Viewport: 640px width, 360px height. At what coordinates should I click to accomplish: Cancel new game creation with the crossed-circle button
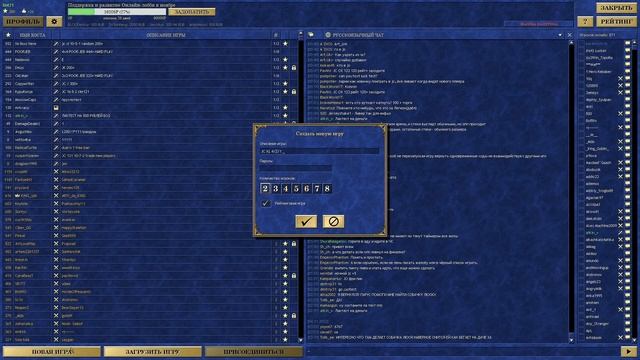coord(333,221)
